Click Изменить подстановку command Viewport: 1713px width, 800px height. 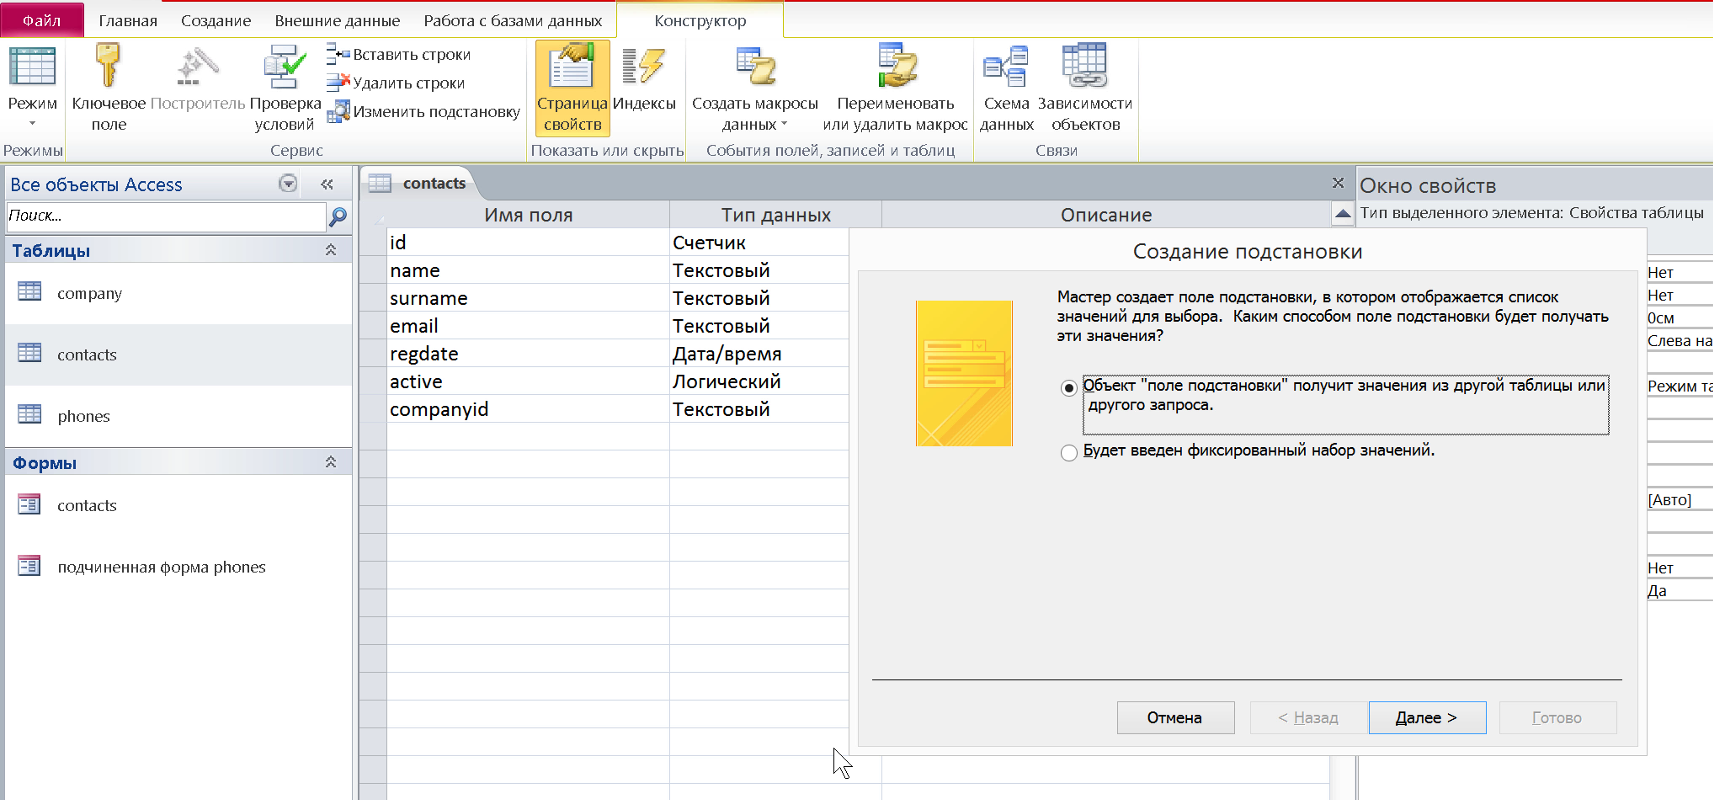[x=424, y=112]
